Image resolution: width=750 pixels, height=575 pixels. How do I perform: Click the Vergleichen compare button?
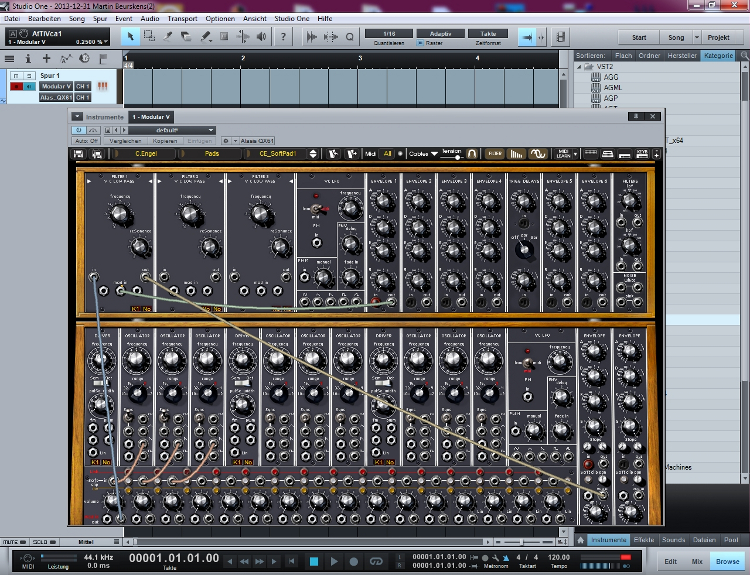coord(125,141)
